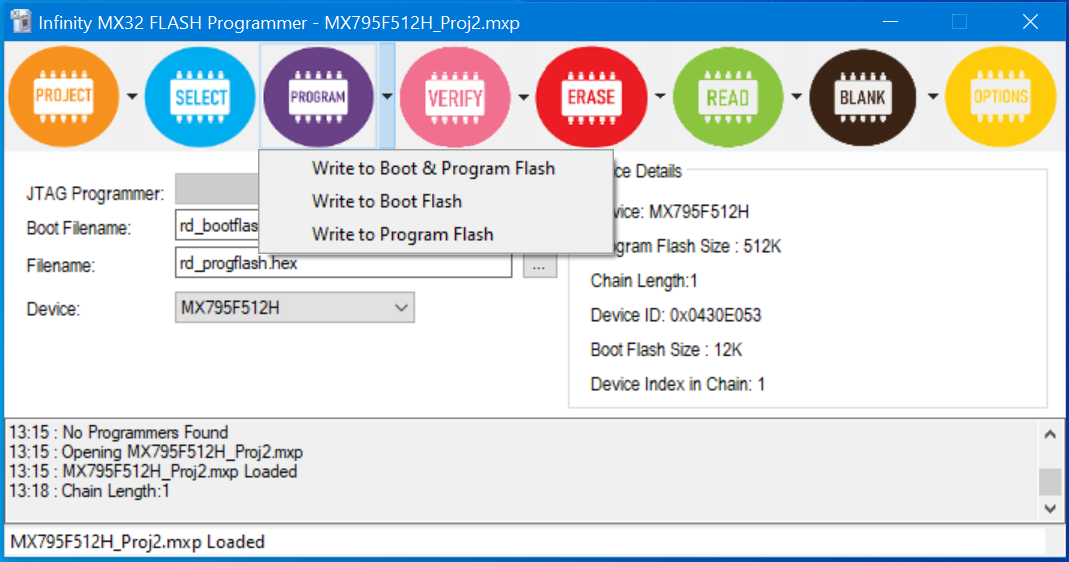
Task: Click the orange PROJECT toolbar icon
Action: (x=63, y=97)
